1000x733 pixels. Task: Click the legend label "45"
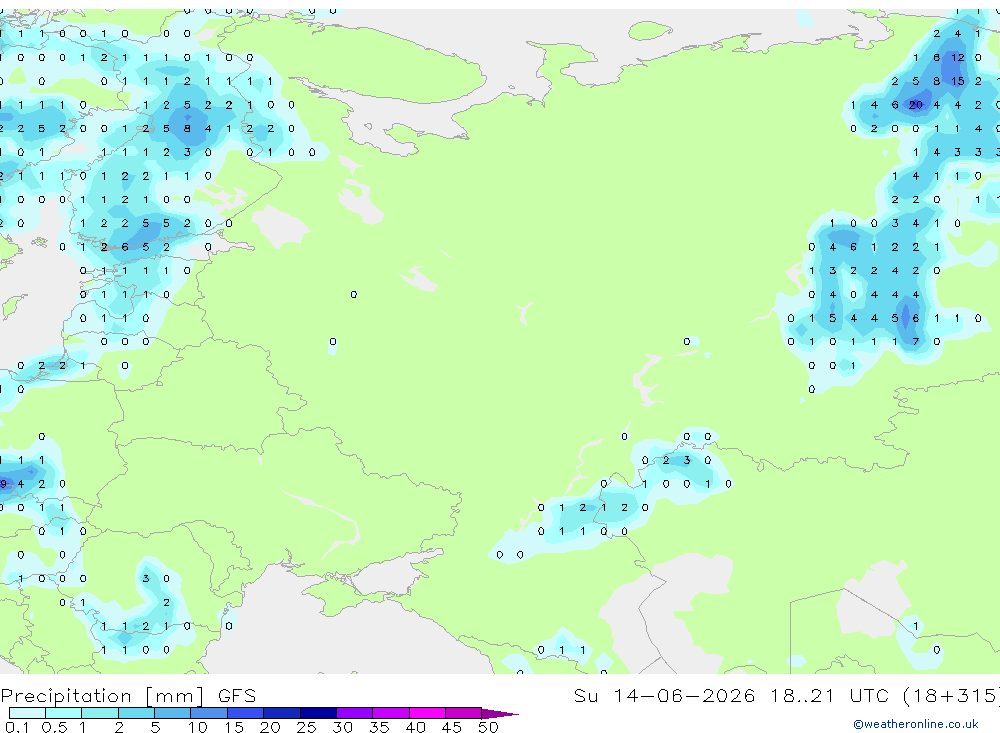tap(452, 727)
